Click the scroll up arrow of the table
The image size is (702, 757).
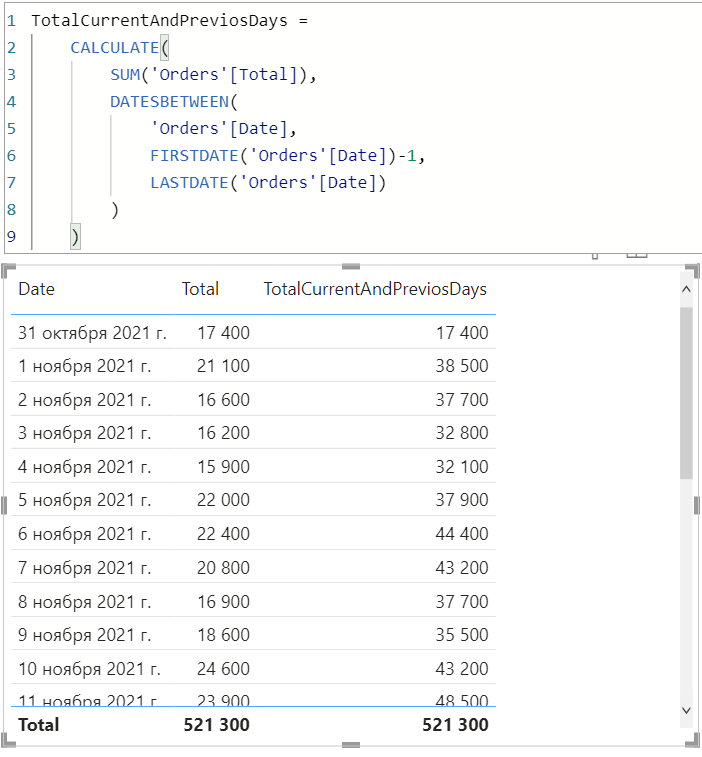pos(686,289)
